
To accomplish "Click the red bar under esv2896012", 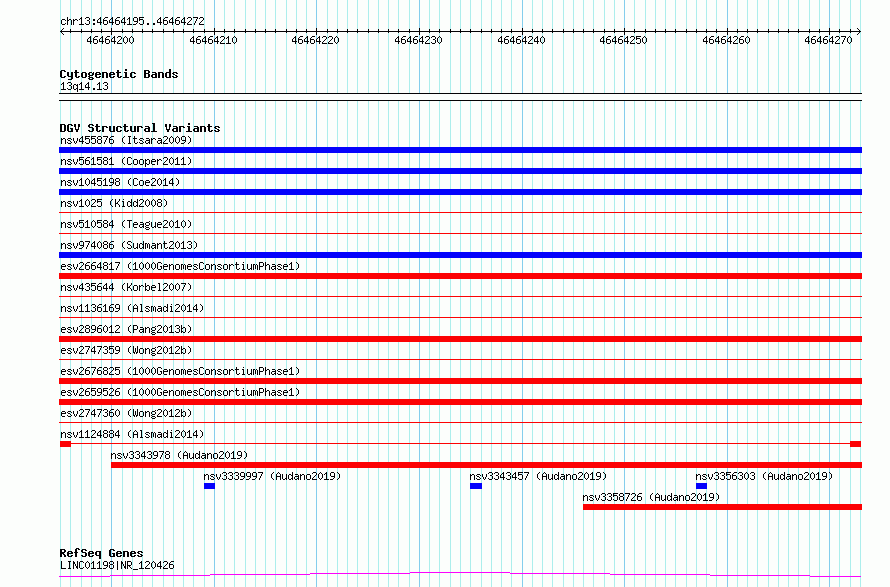I will pos(460,339).
